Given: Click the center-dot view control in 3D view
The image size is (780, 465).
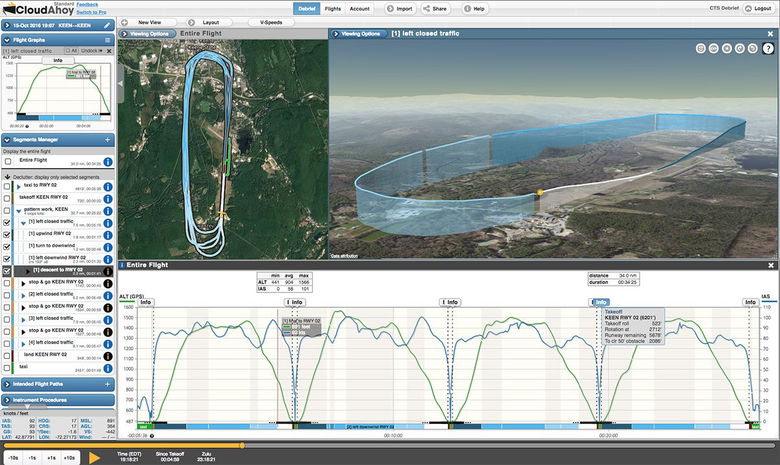Looking at the screenshot, I should pyautogui.click(x=727, y=48).
